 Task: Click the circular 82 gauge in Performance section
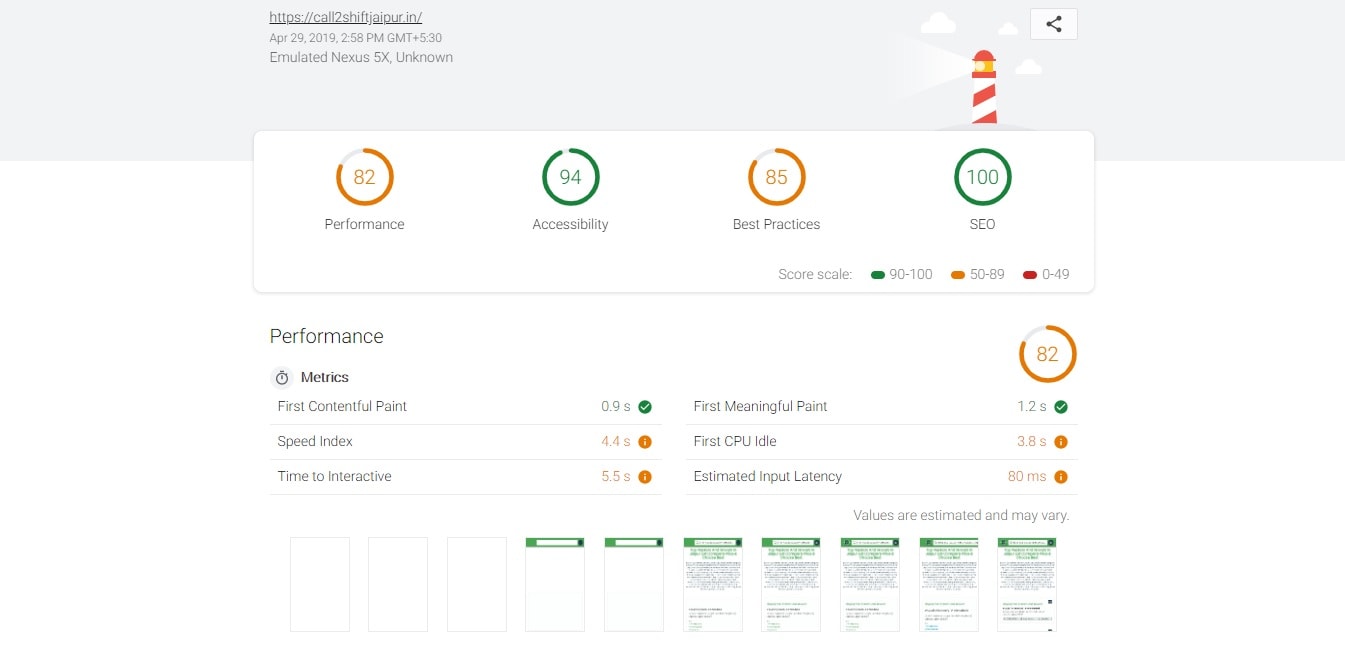coord(1047,354)
